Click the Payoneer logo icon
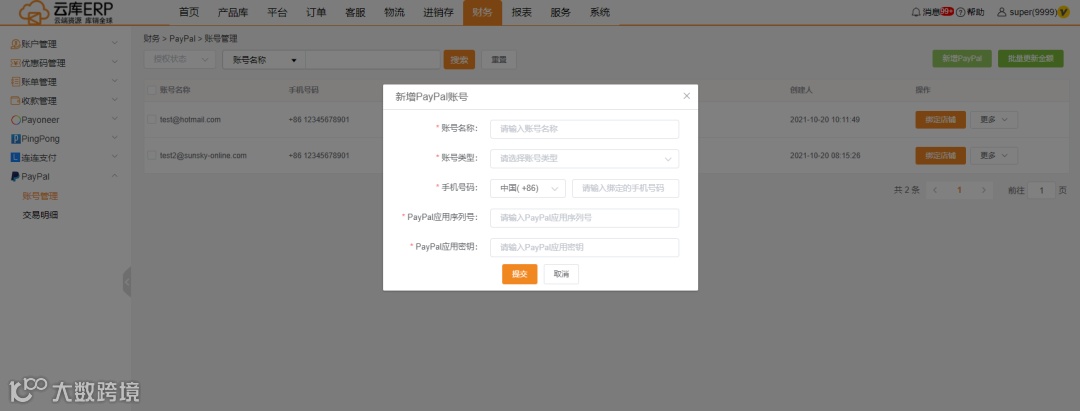 (15, 120)
